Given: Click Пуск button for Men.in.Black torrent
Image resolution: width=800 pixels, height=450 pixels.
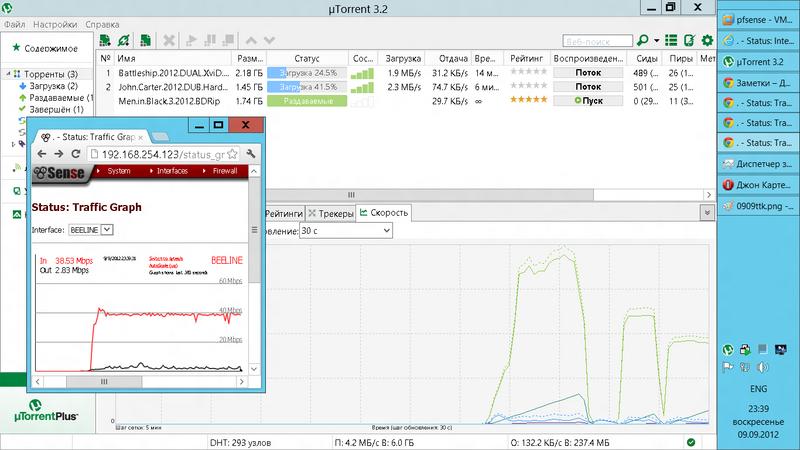Looking at the screenshot, I should pos(588,101).
